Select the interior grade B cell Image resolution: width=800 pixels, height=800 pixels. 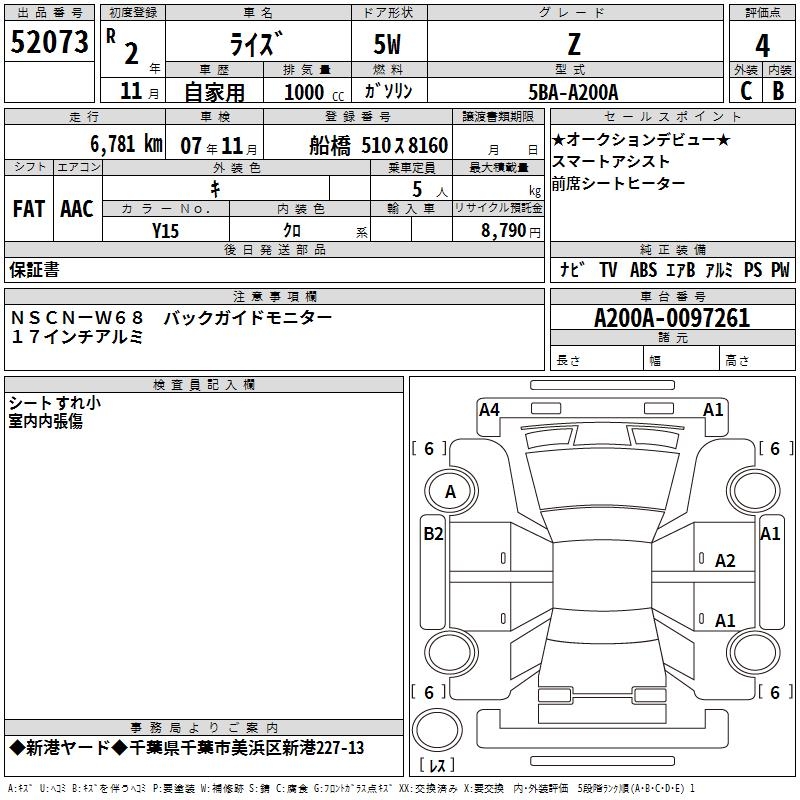(x=778, y=90)
